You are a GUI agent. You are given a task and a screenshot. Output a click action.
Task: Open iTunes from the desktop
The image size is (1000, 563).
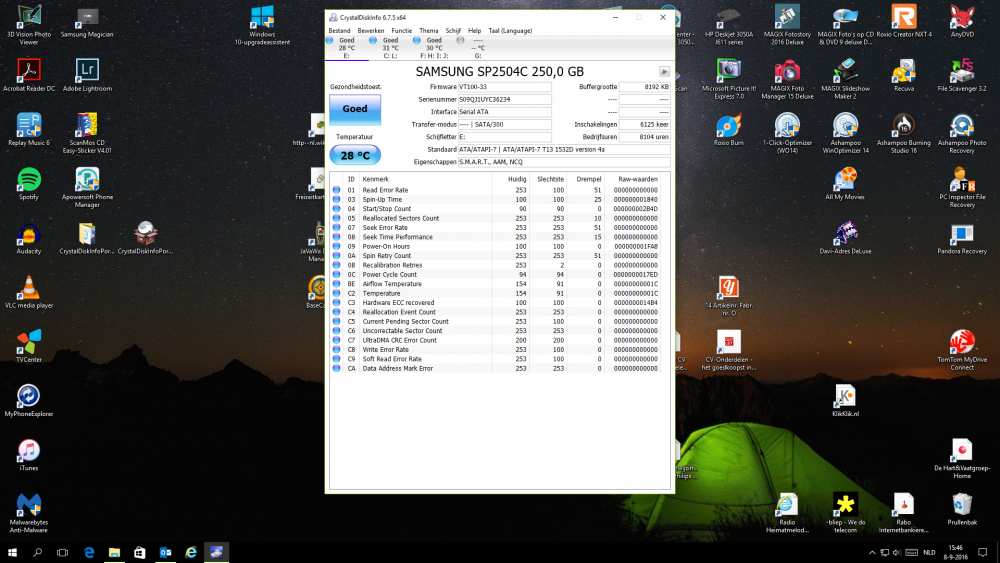coord(29,451)
